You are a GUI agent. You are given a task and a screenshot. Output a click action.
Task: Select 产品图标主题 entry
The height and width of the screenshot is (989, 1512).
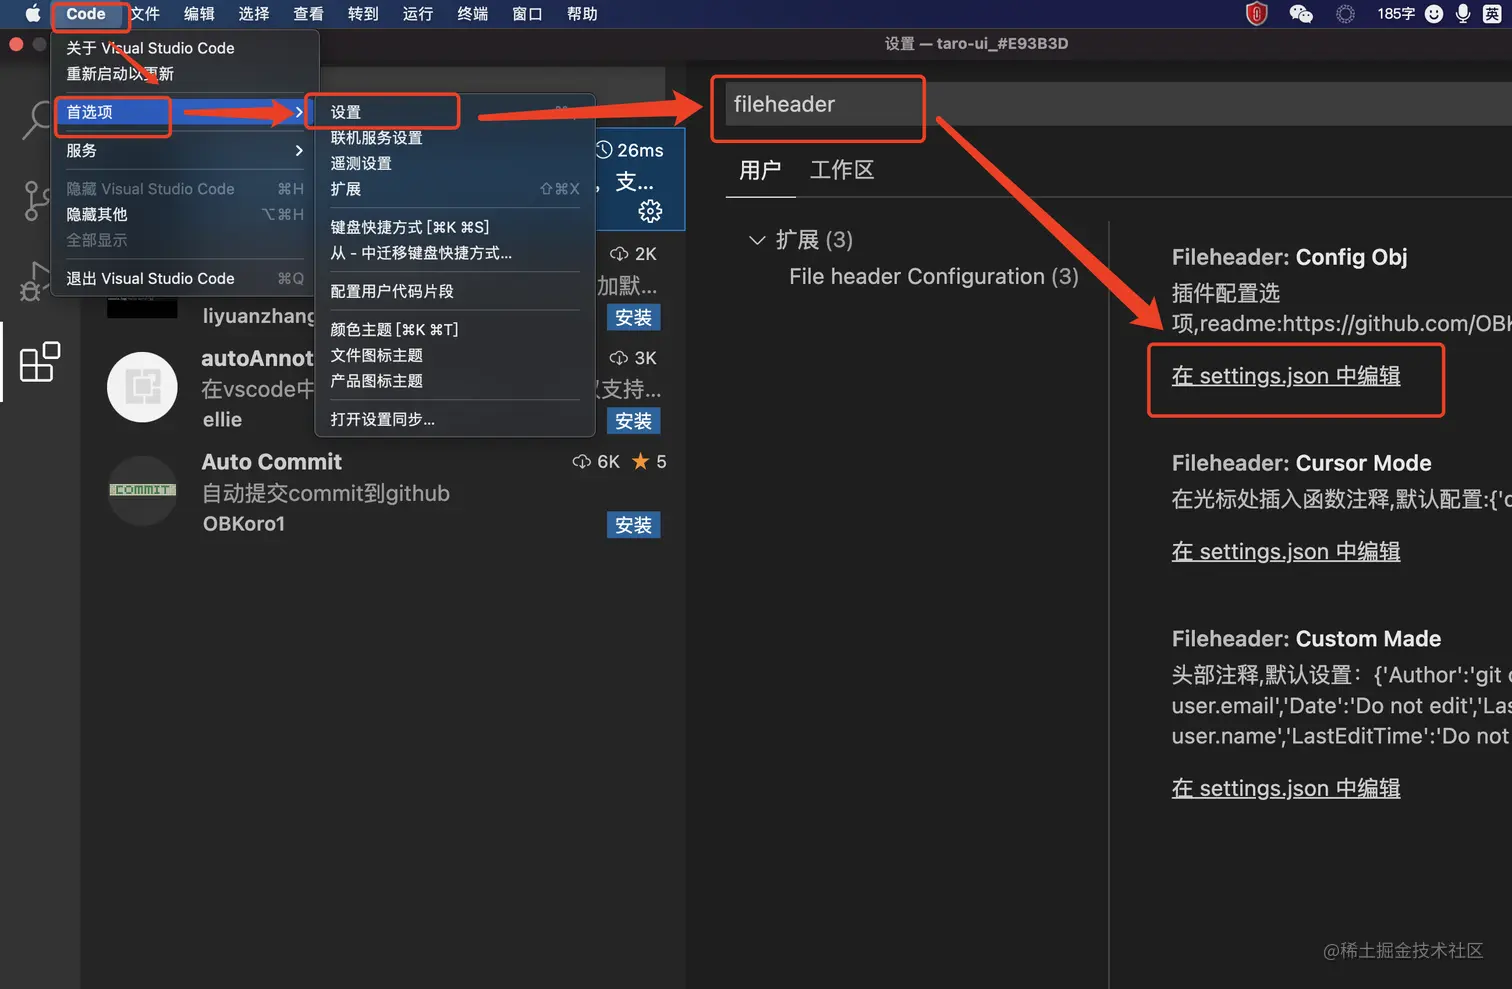(x=455, y=381)
